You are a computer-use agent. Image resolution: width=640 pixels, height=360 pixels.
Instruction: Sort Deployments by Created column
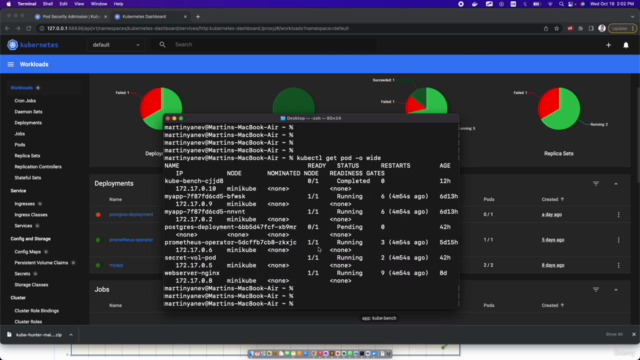(x=553, y=199)
